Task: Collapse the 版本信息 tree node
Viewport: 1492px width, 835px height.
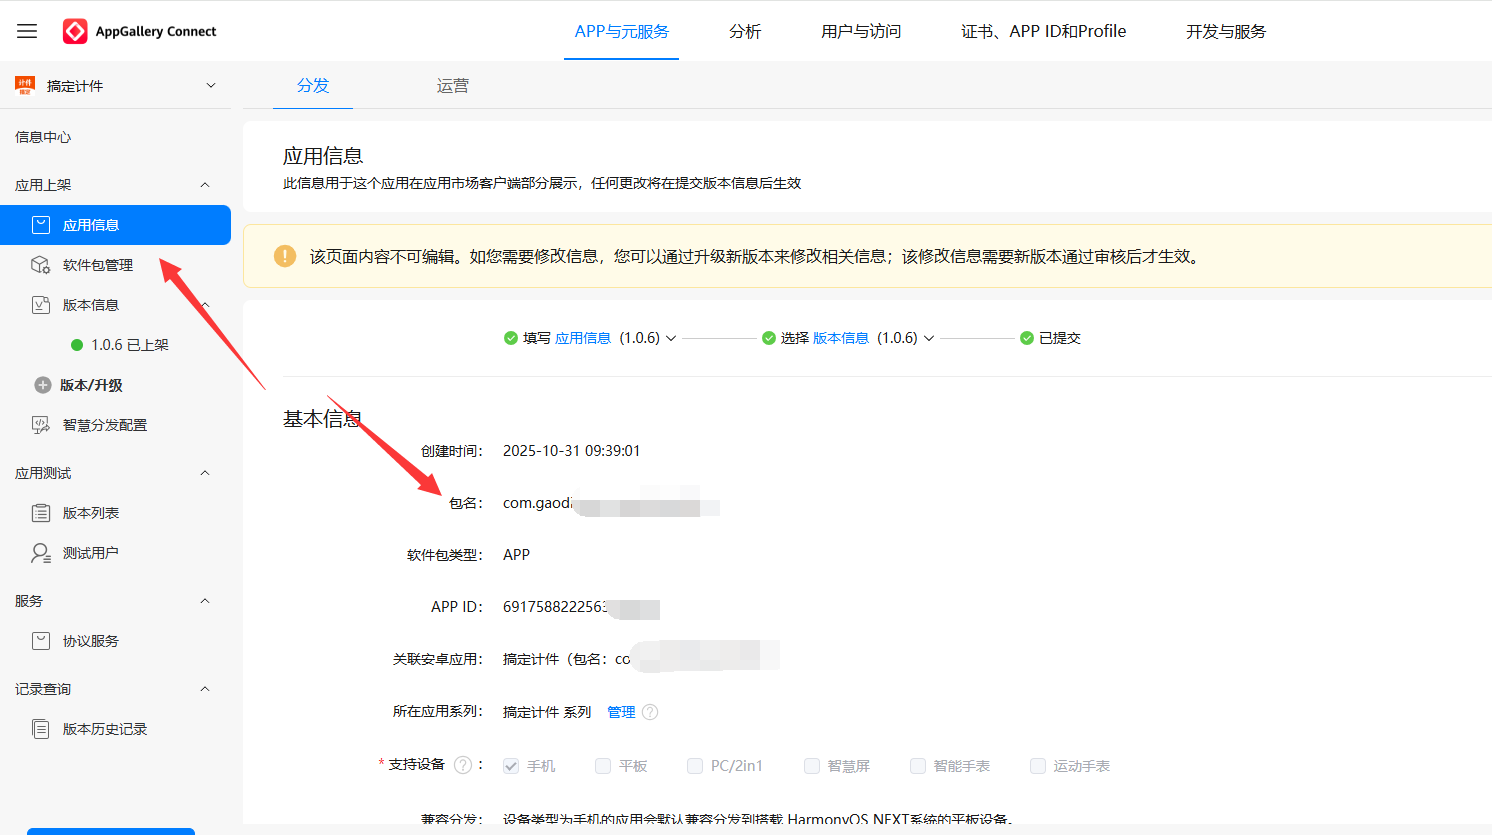Action: pos(205,305)
